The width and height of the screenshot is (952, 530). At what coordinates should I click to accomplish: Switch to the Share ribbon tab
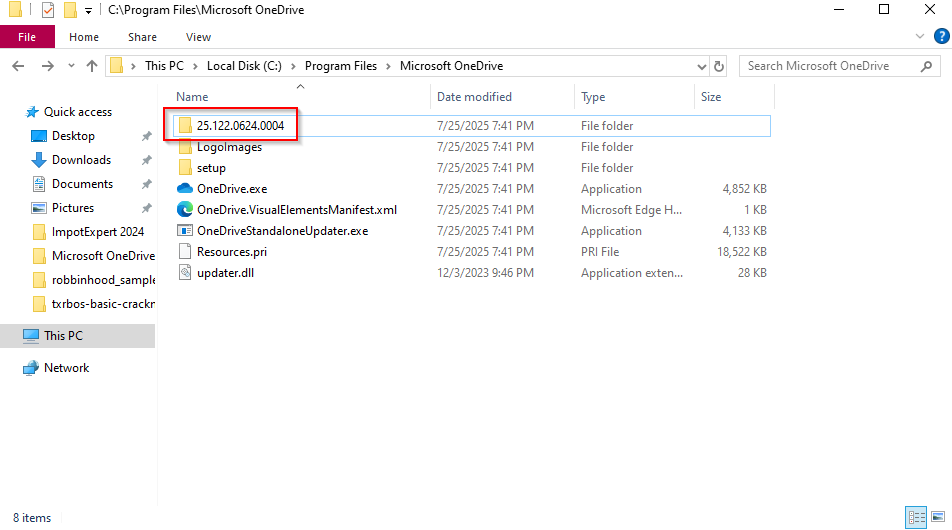pos(142,37)
